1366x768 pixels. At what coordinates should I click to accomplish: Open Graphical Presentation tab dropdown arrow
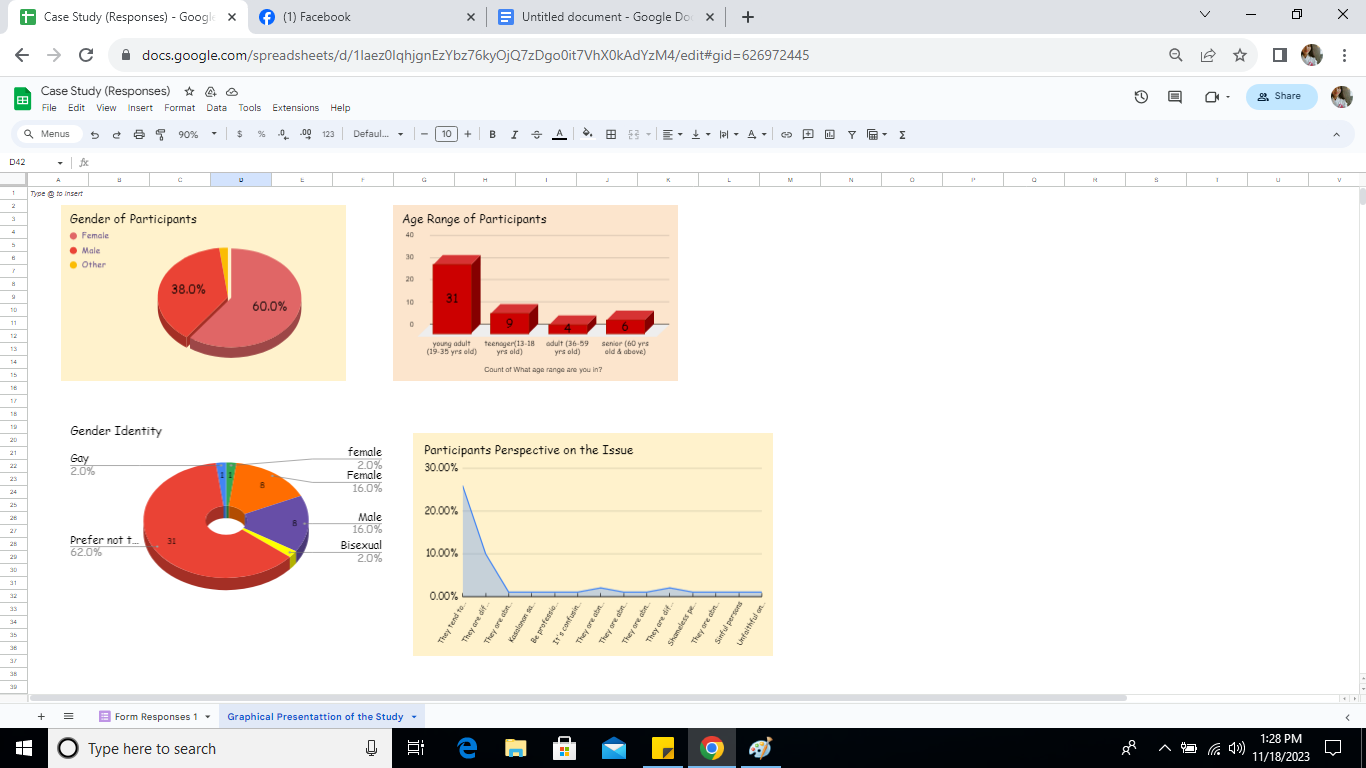[414, 716]
